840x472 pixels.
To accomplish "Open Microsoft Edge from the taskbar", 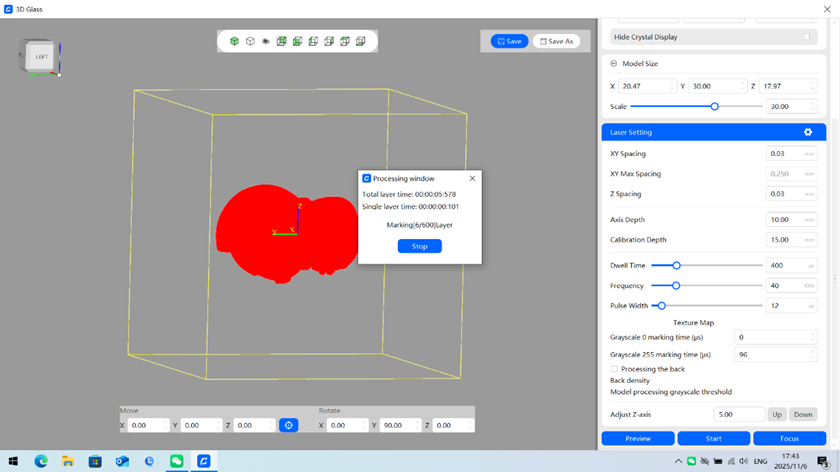I will click(x=41, y=461).
